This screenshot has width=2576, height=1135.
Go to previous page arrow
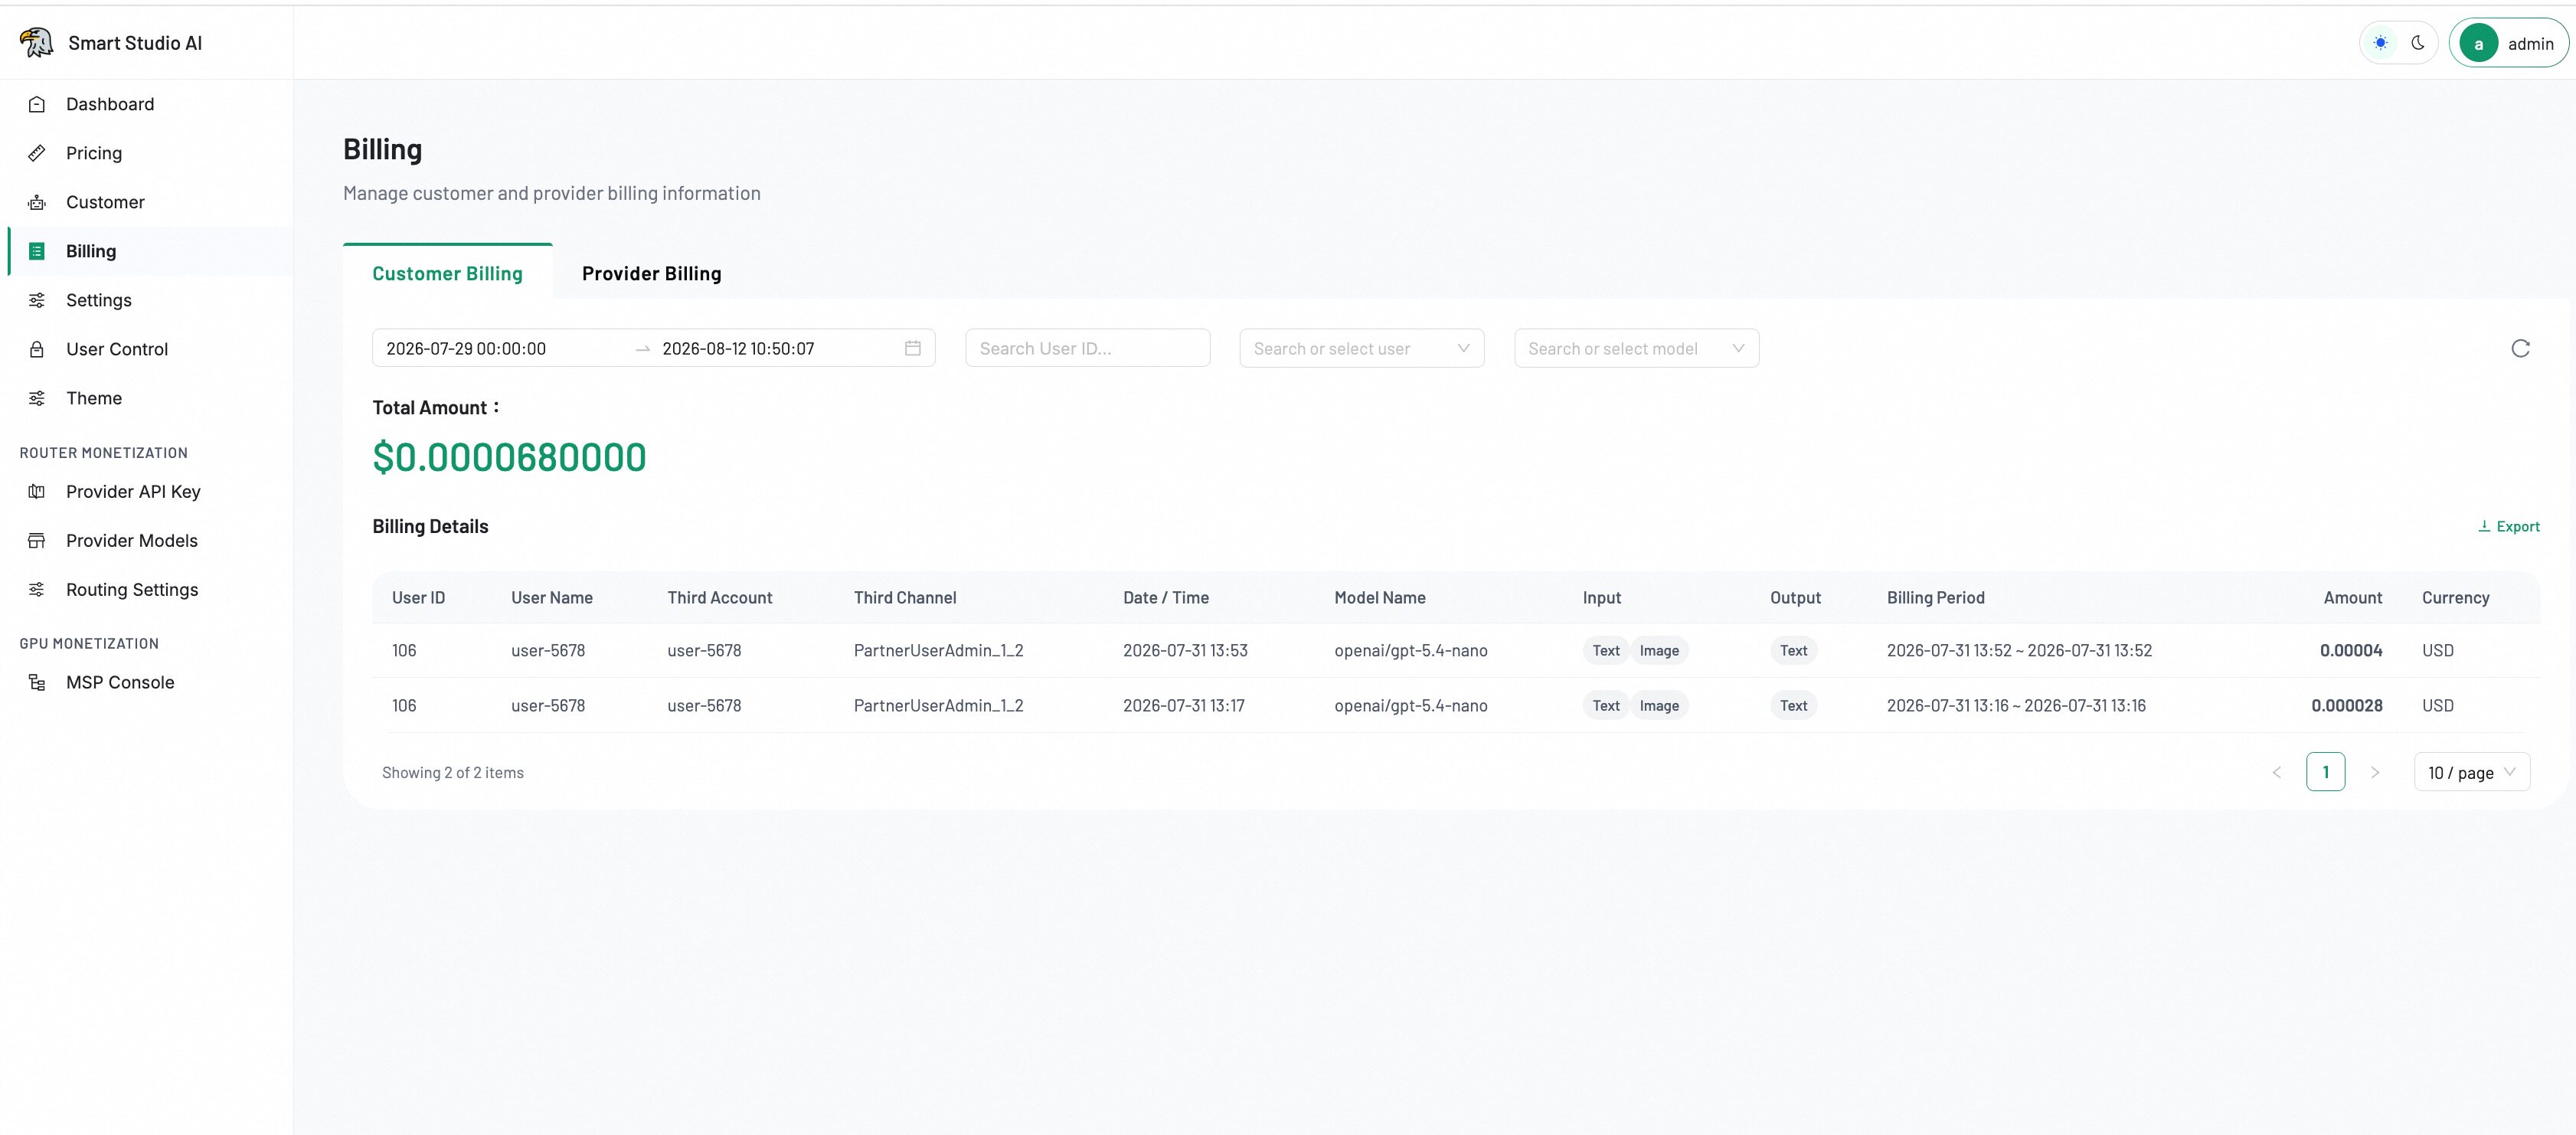click(x=2277, y=772)
